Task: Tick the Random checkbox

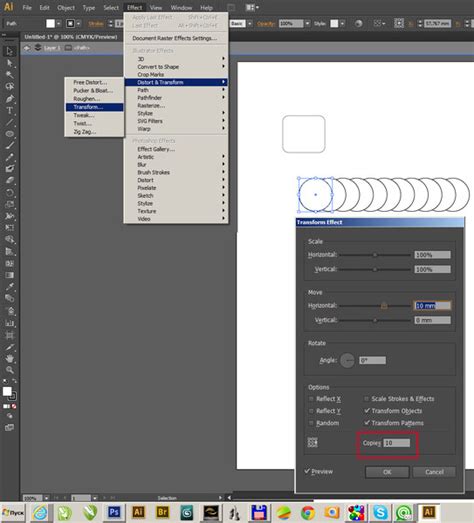Action: tap(311, 423)
